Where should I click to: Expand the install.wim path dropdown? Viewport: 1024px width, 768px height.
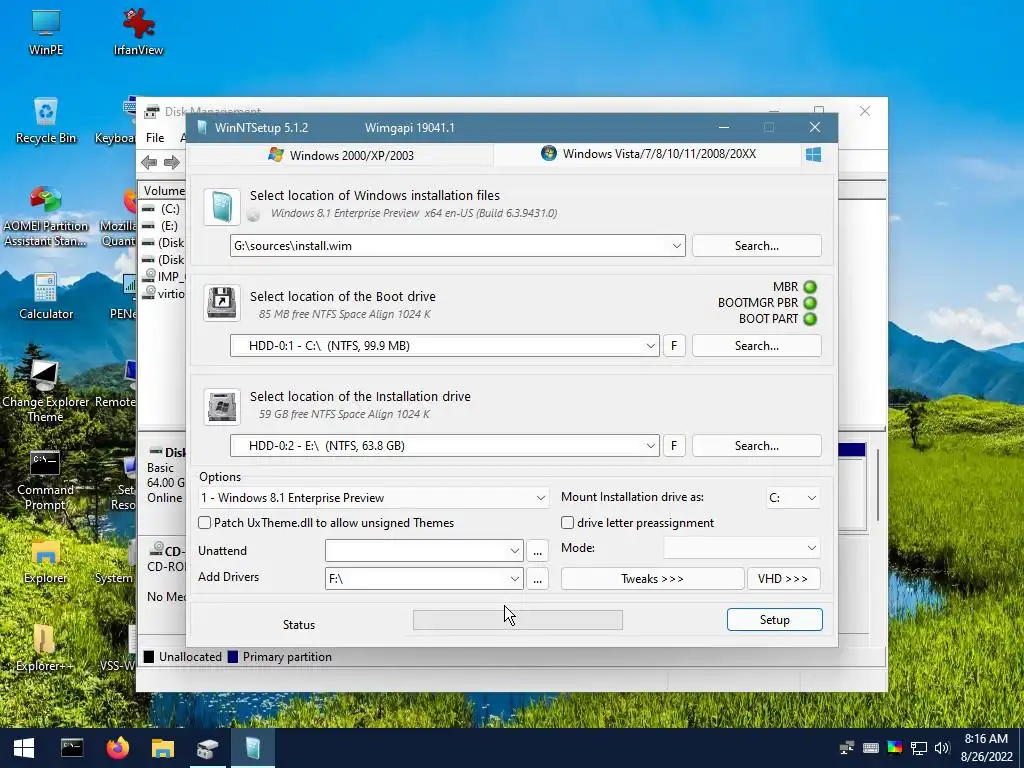coord(677,246)
